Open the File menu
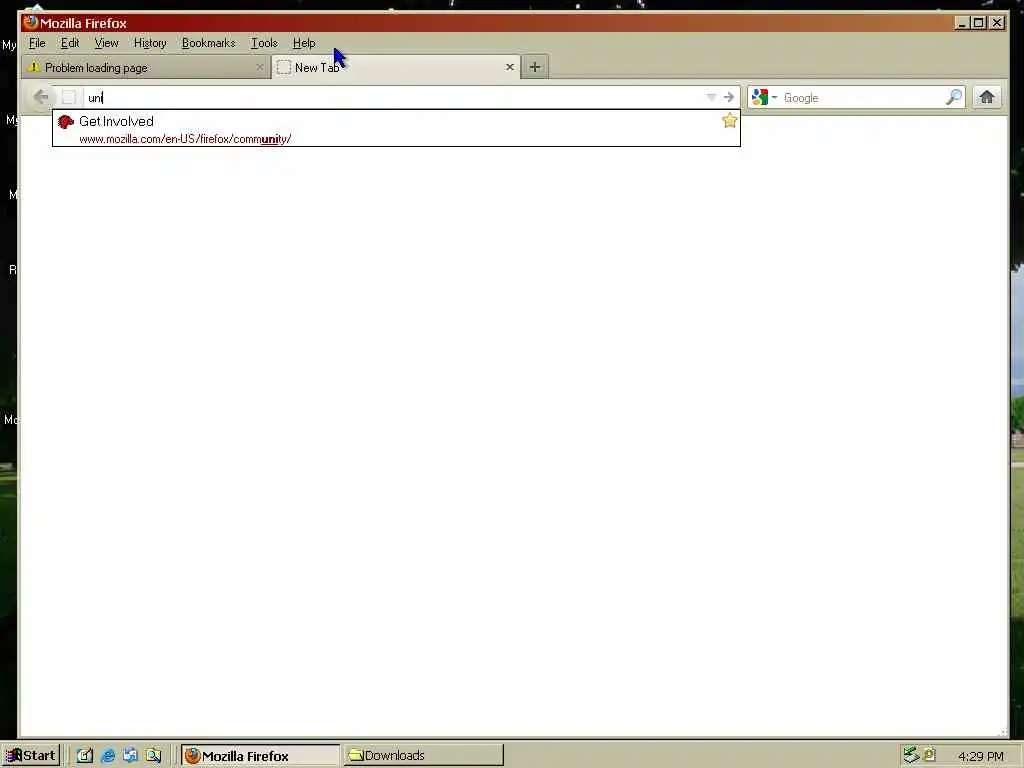The width and height of the screenshot is (1024, 768). 37,43
